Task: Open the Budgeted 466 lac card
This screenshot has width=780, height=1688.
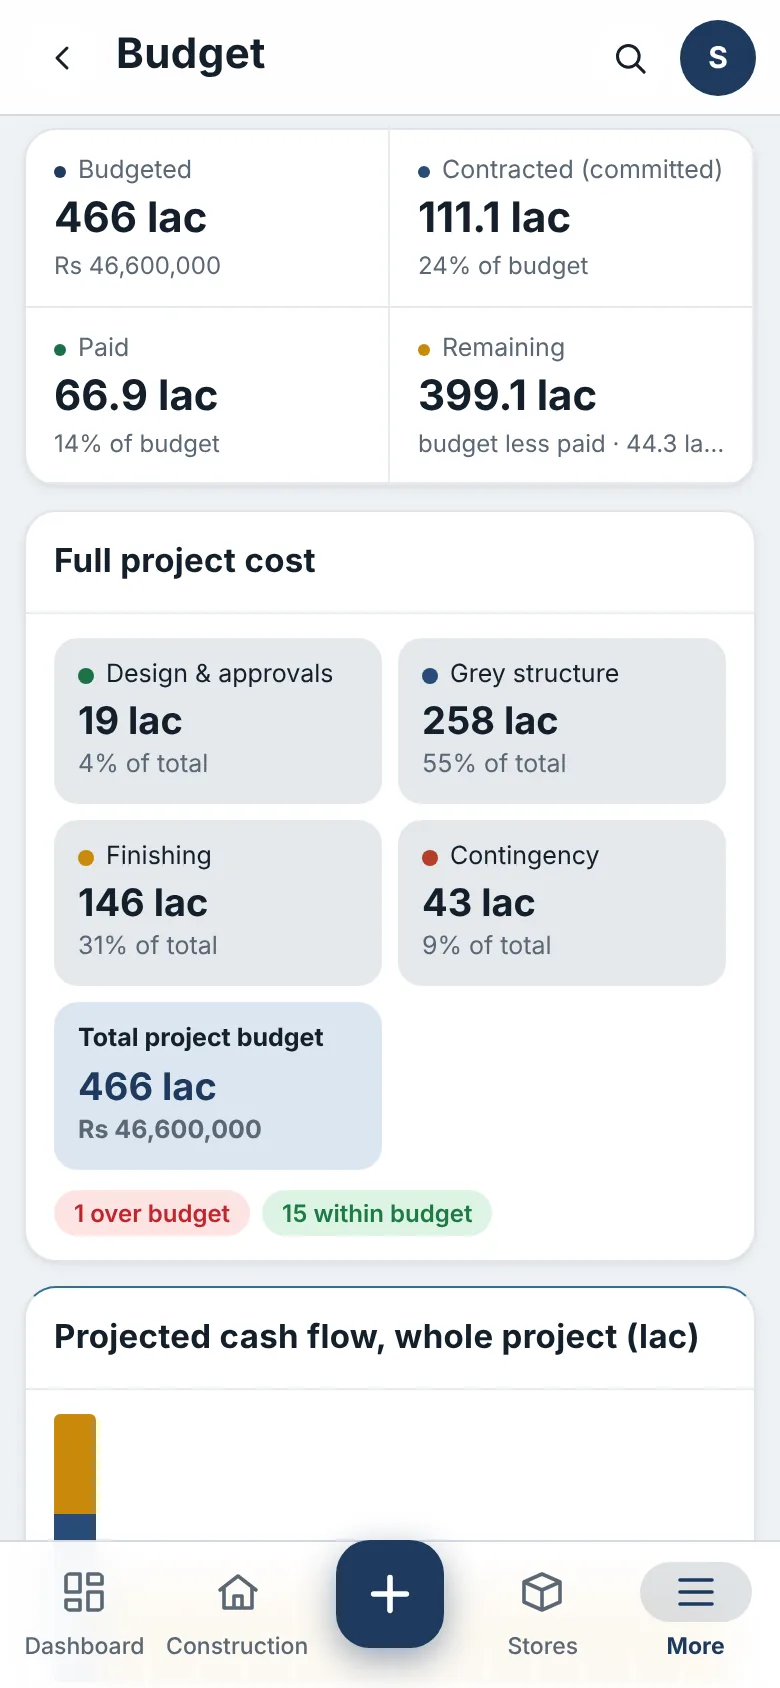Action: (207, 218)
